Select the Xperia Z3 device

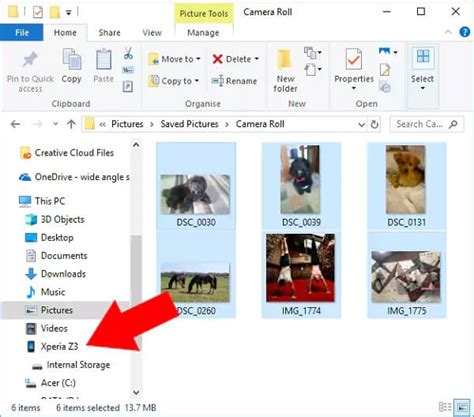(x=52, y=347)
